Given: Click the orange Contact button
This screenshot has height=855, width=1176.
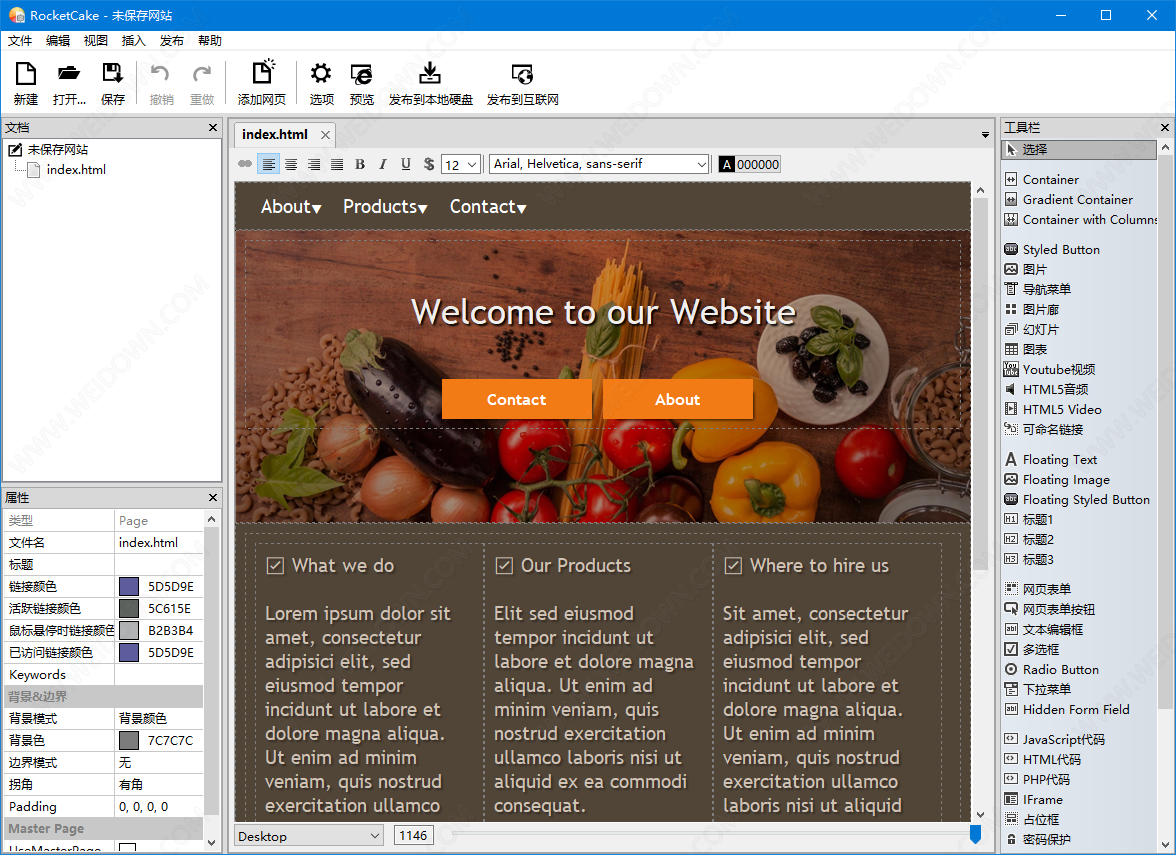Looking at the screenshot, I should [516, 399].
